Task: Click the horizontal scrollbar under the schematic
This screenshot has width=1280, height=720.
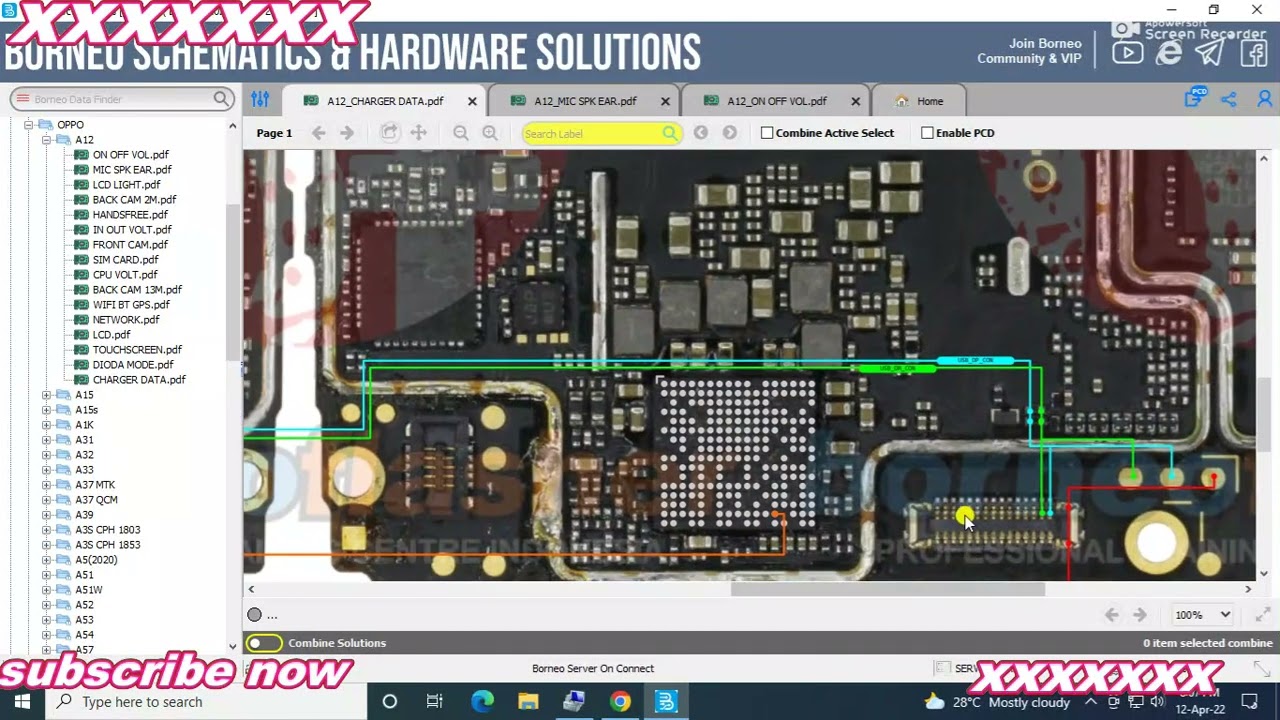Action: 887,589
